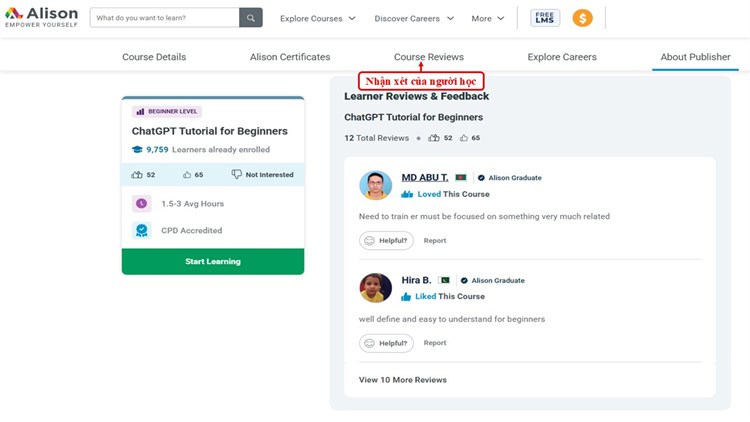Screen dimensions: 750x422
Task: Open the Alison Certificates tab
Action: pyautogui.click(x=290, y=57)
